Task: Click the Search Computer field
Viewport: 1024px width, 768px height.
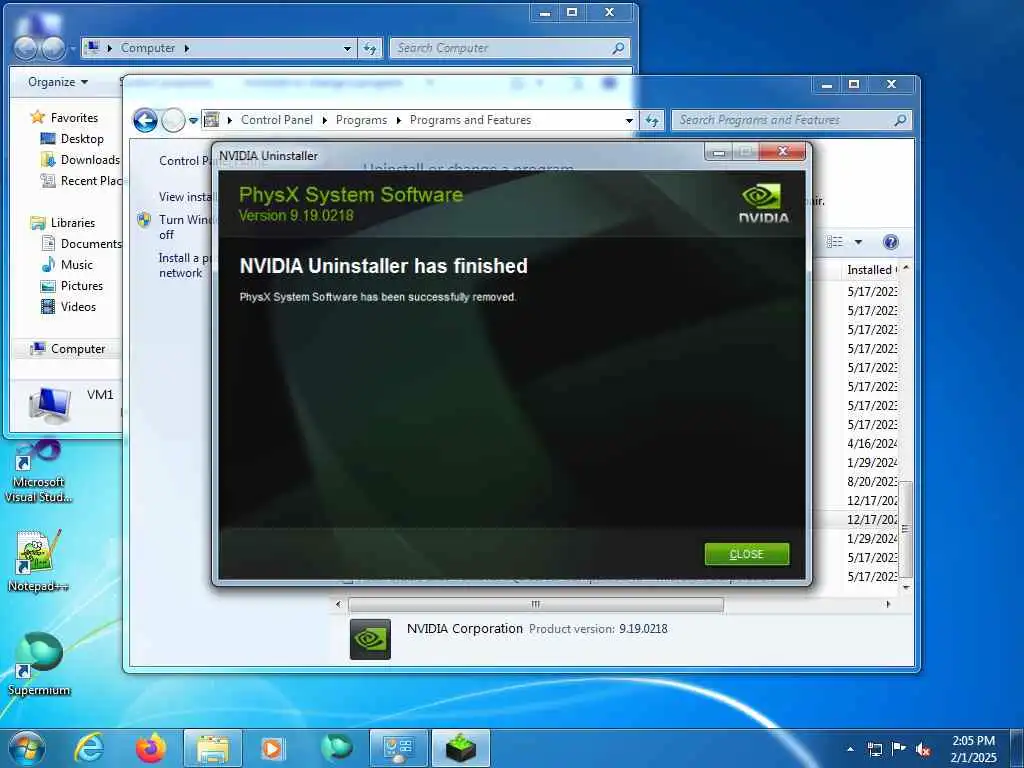Action: tap(509, 48)
